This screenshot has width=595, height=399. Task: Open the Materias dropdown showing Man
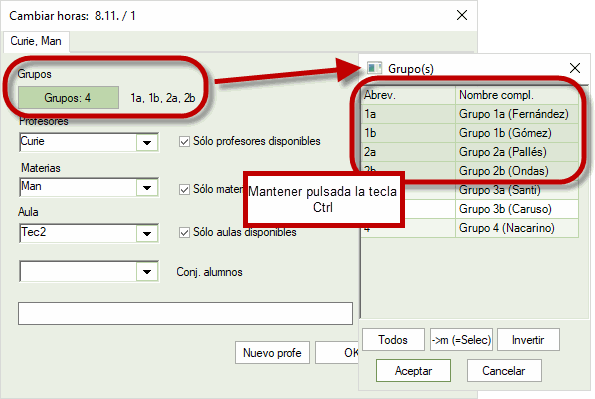pyautogui.click(x=147, y=188)
